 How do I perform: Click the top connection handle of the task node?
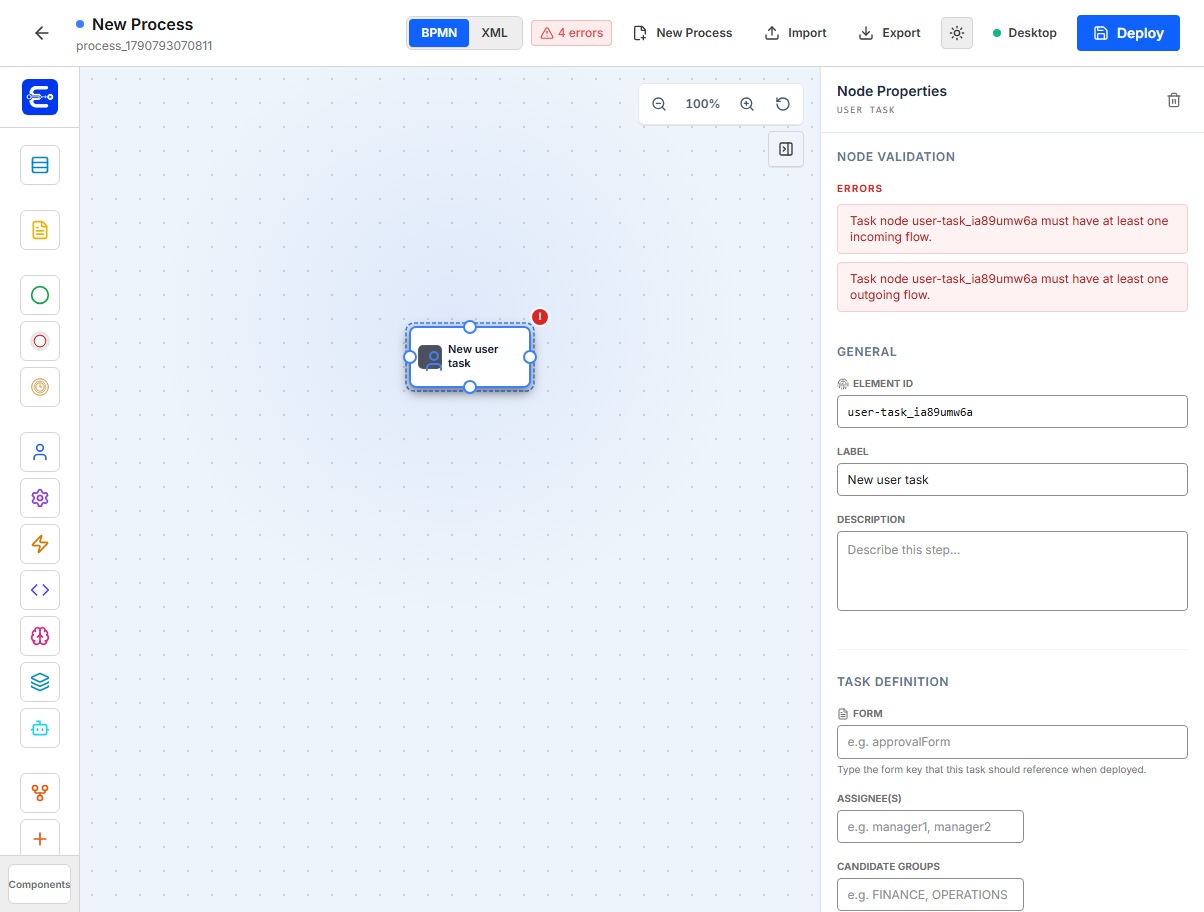pyautogui.click(x=470, y=327)
